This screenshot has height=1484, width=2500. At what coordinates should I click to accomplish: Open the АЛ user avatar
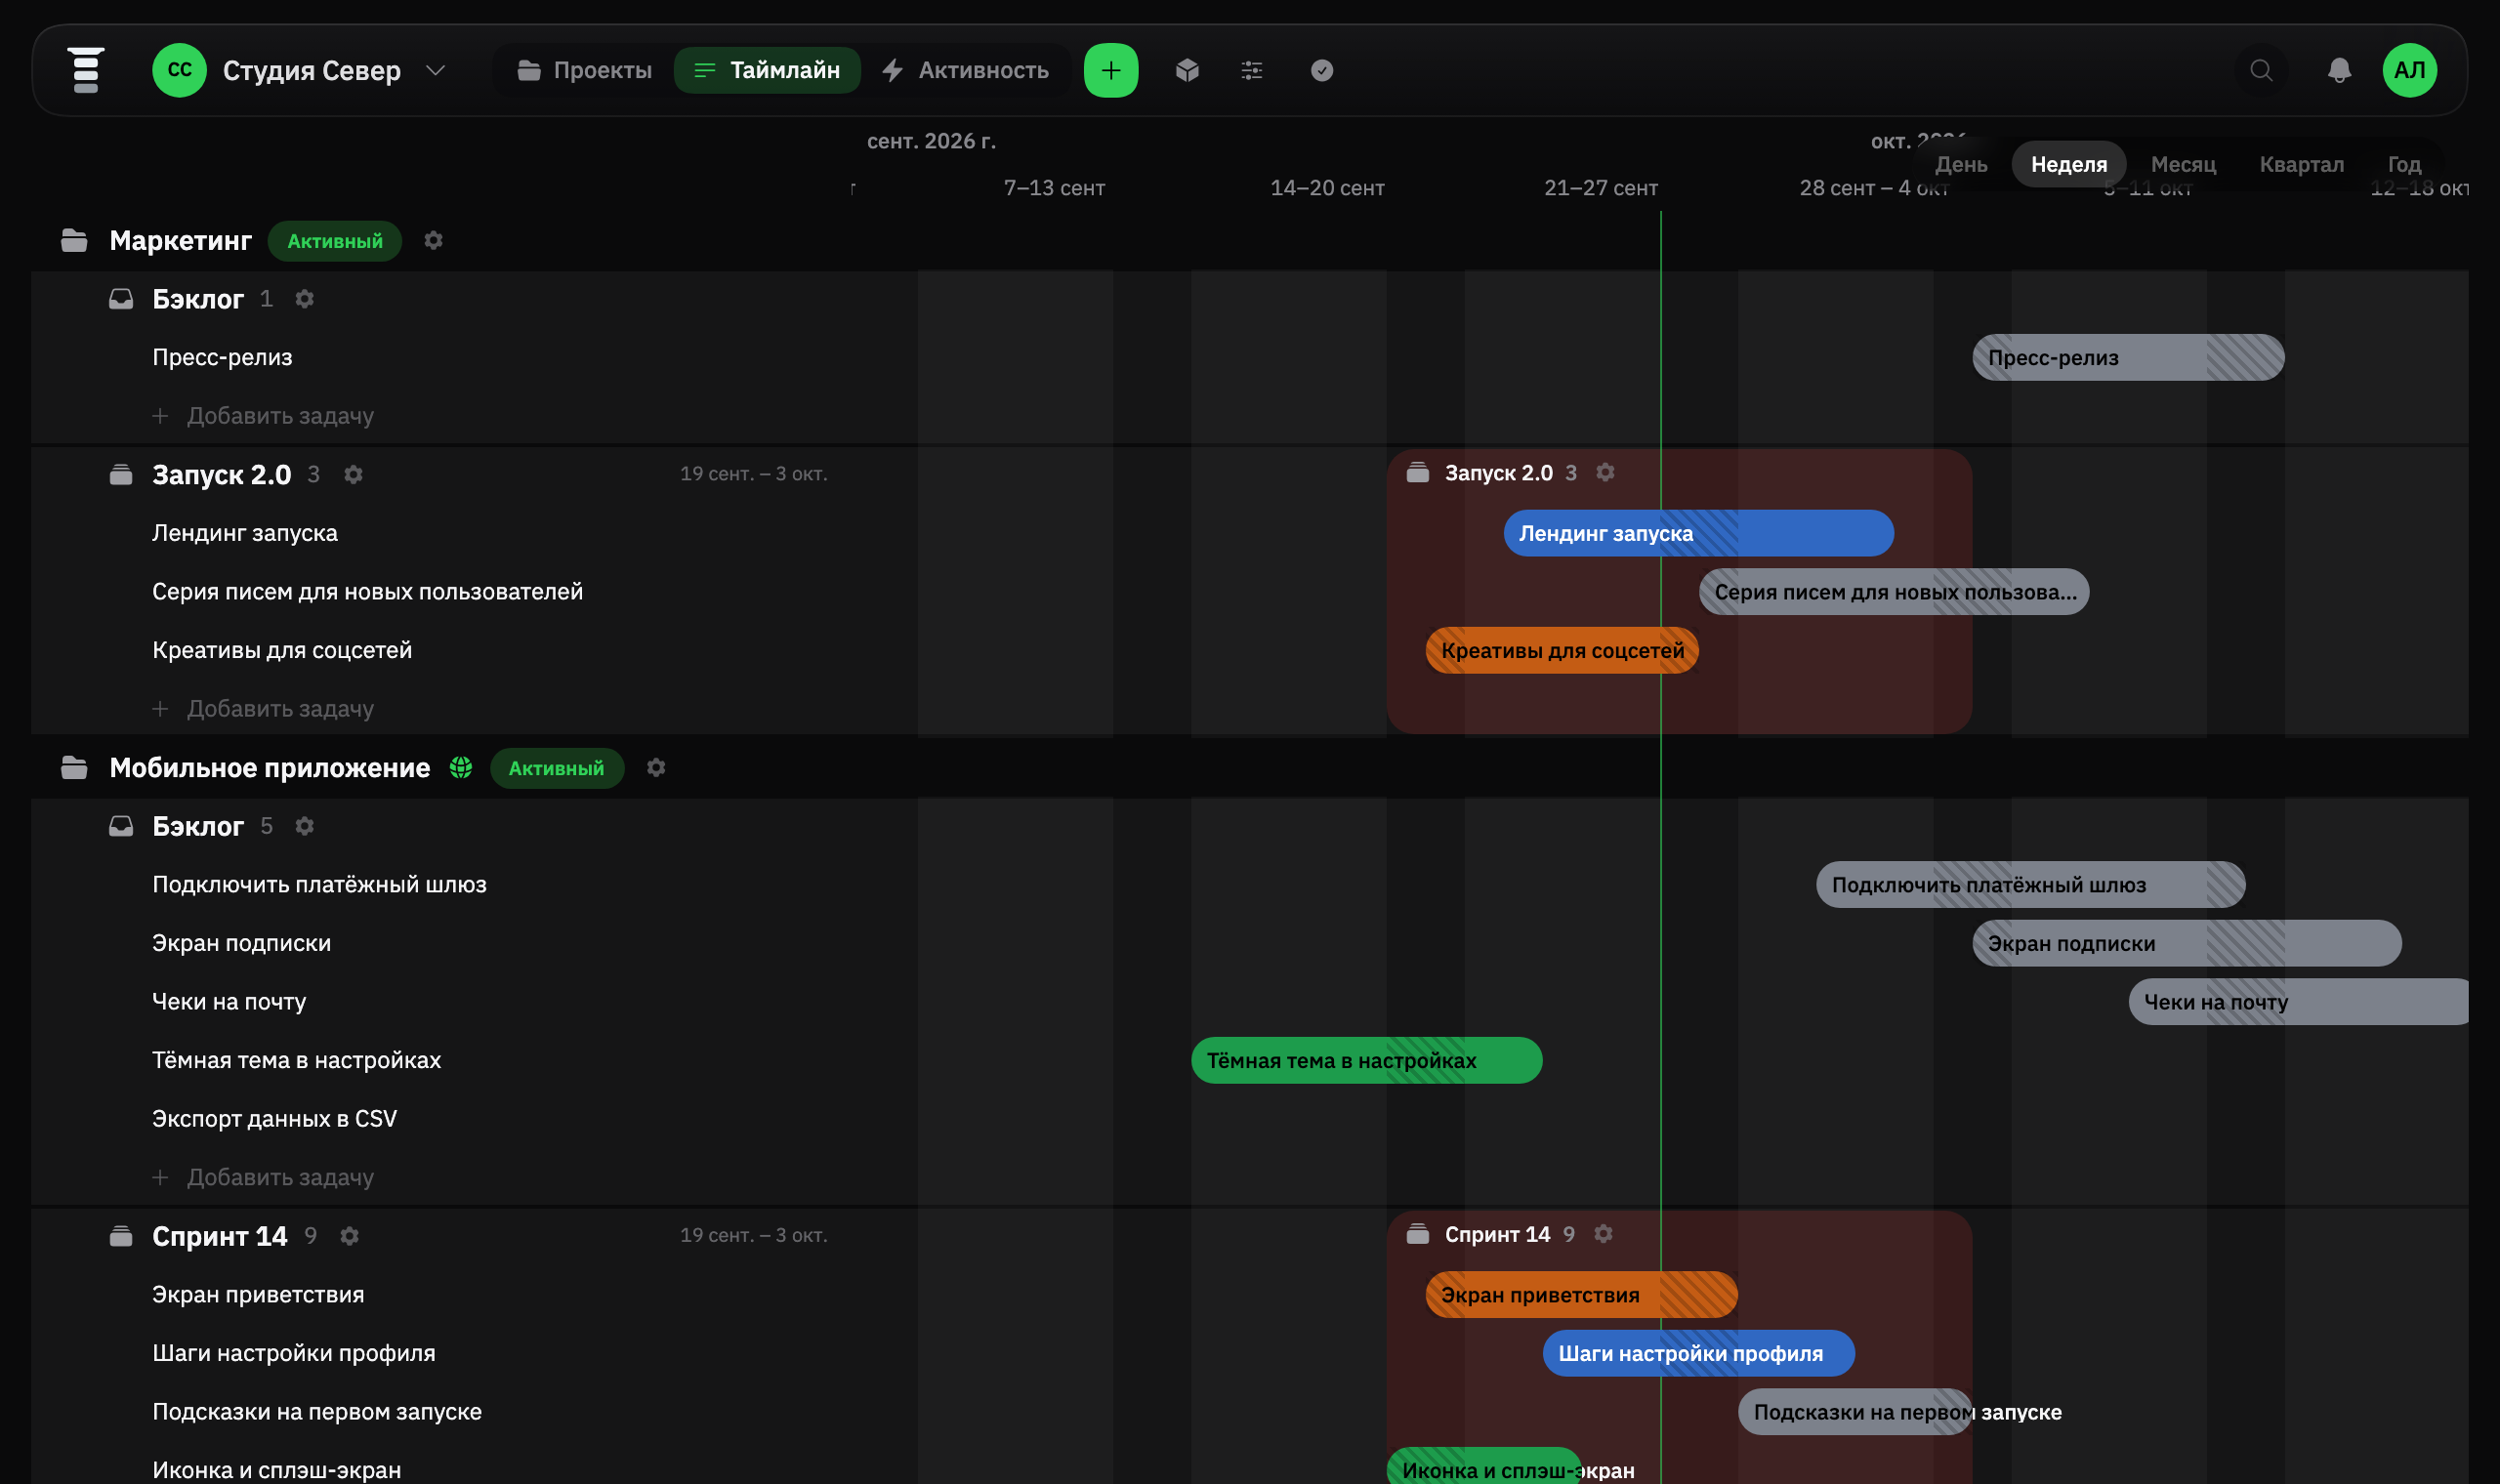(x=2410, y=70)
